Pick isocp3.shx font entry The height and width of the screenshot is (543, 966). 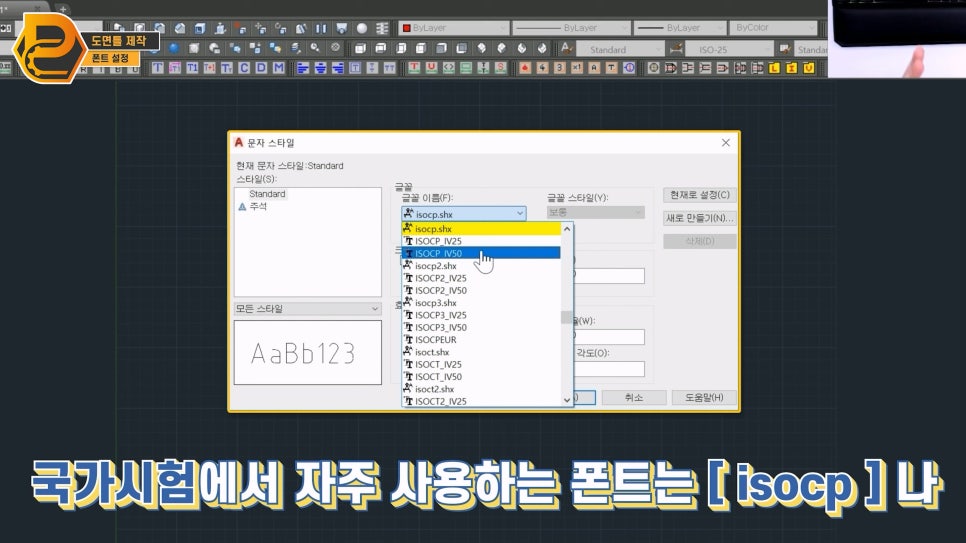[481, 303]
